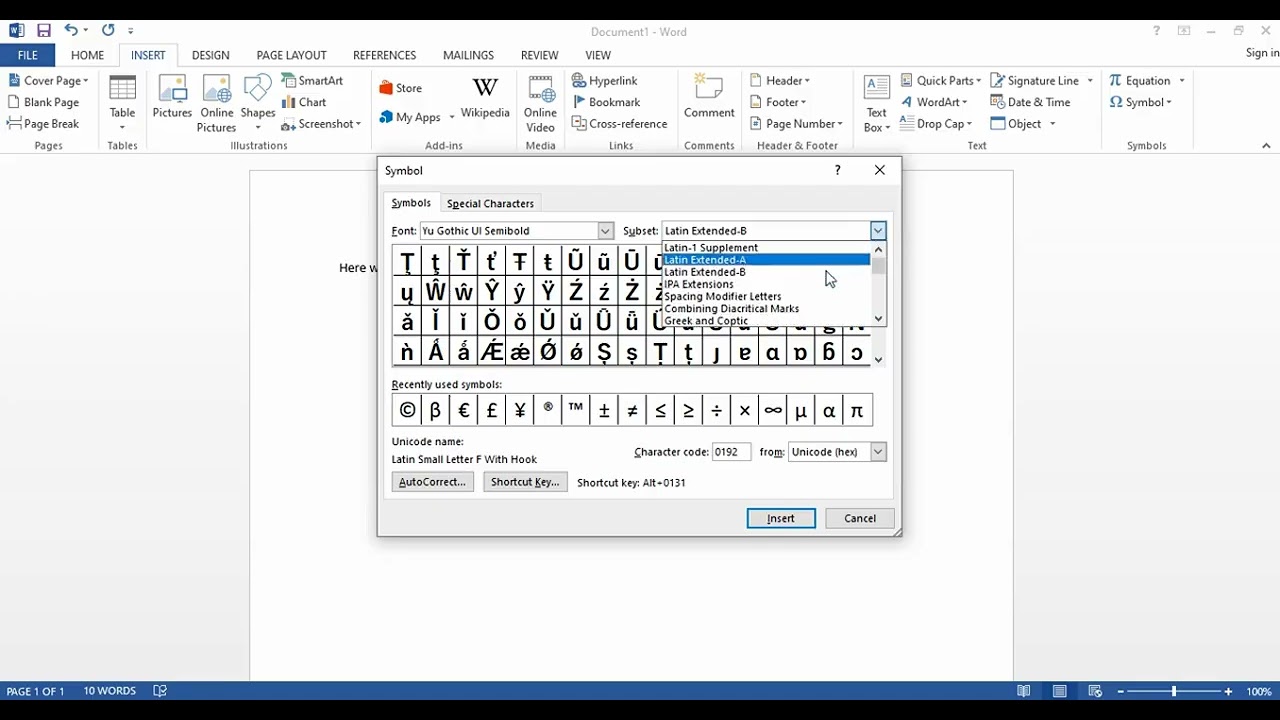This screenshot has height=720, width=1280.
Task: Add a Cross-reference
Action: pyautogui.click(x=620, y=124)
